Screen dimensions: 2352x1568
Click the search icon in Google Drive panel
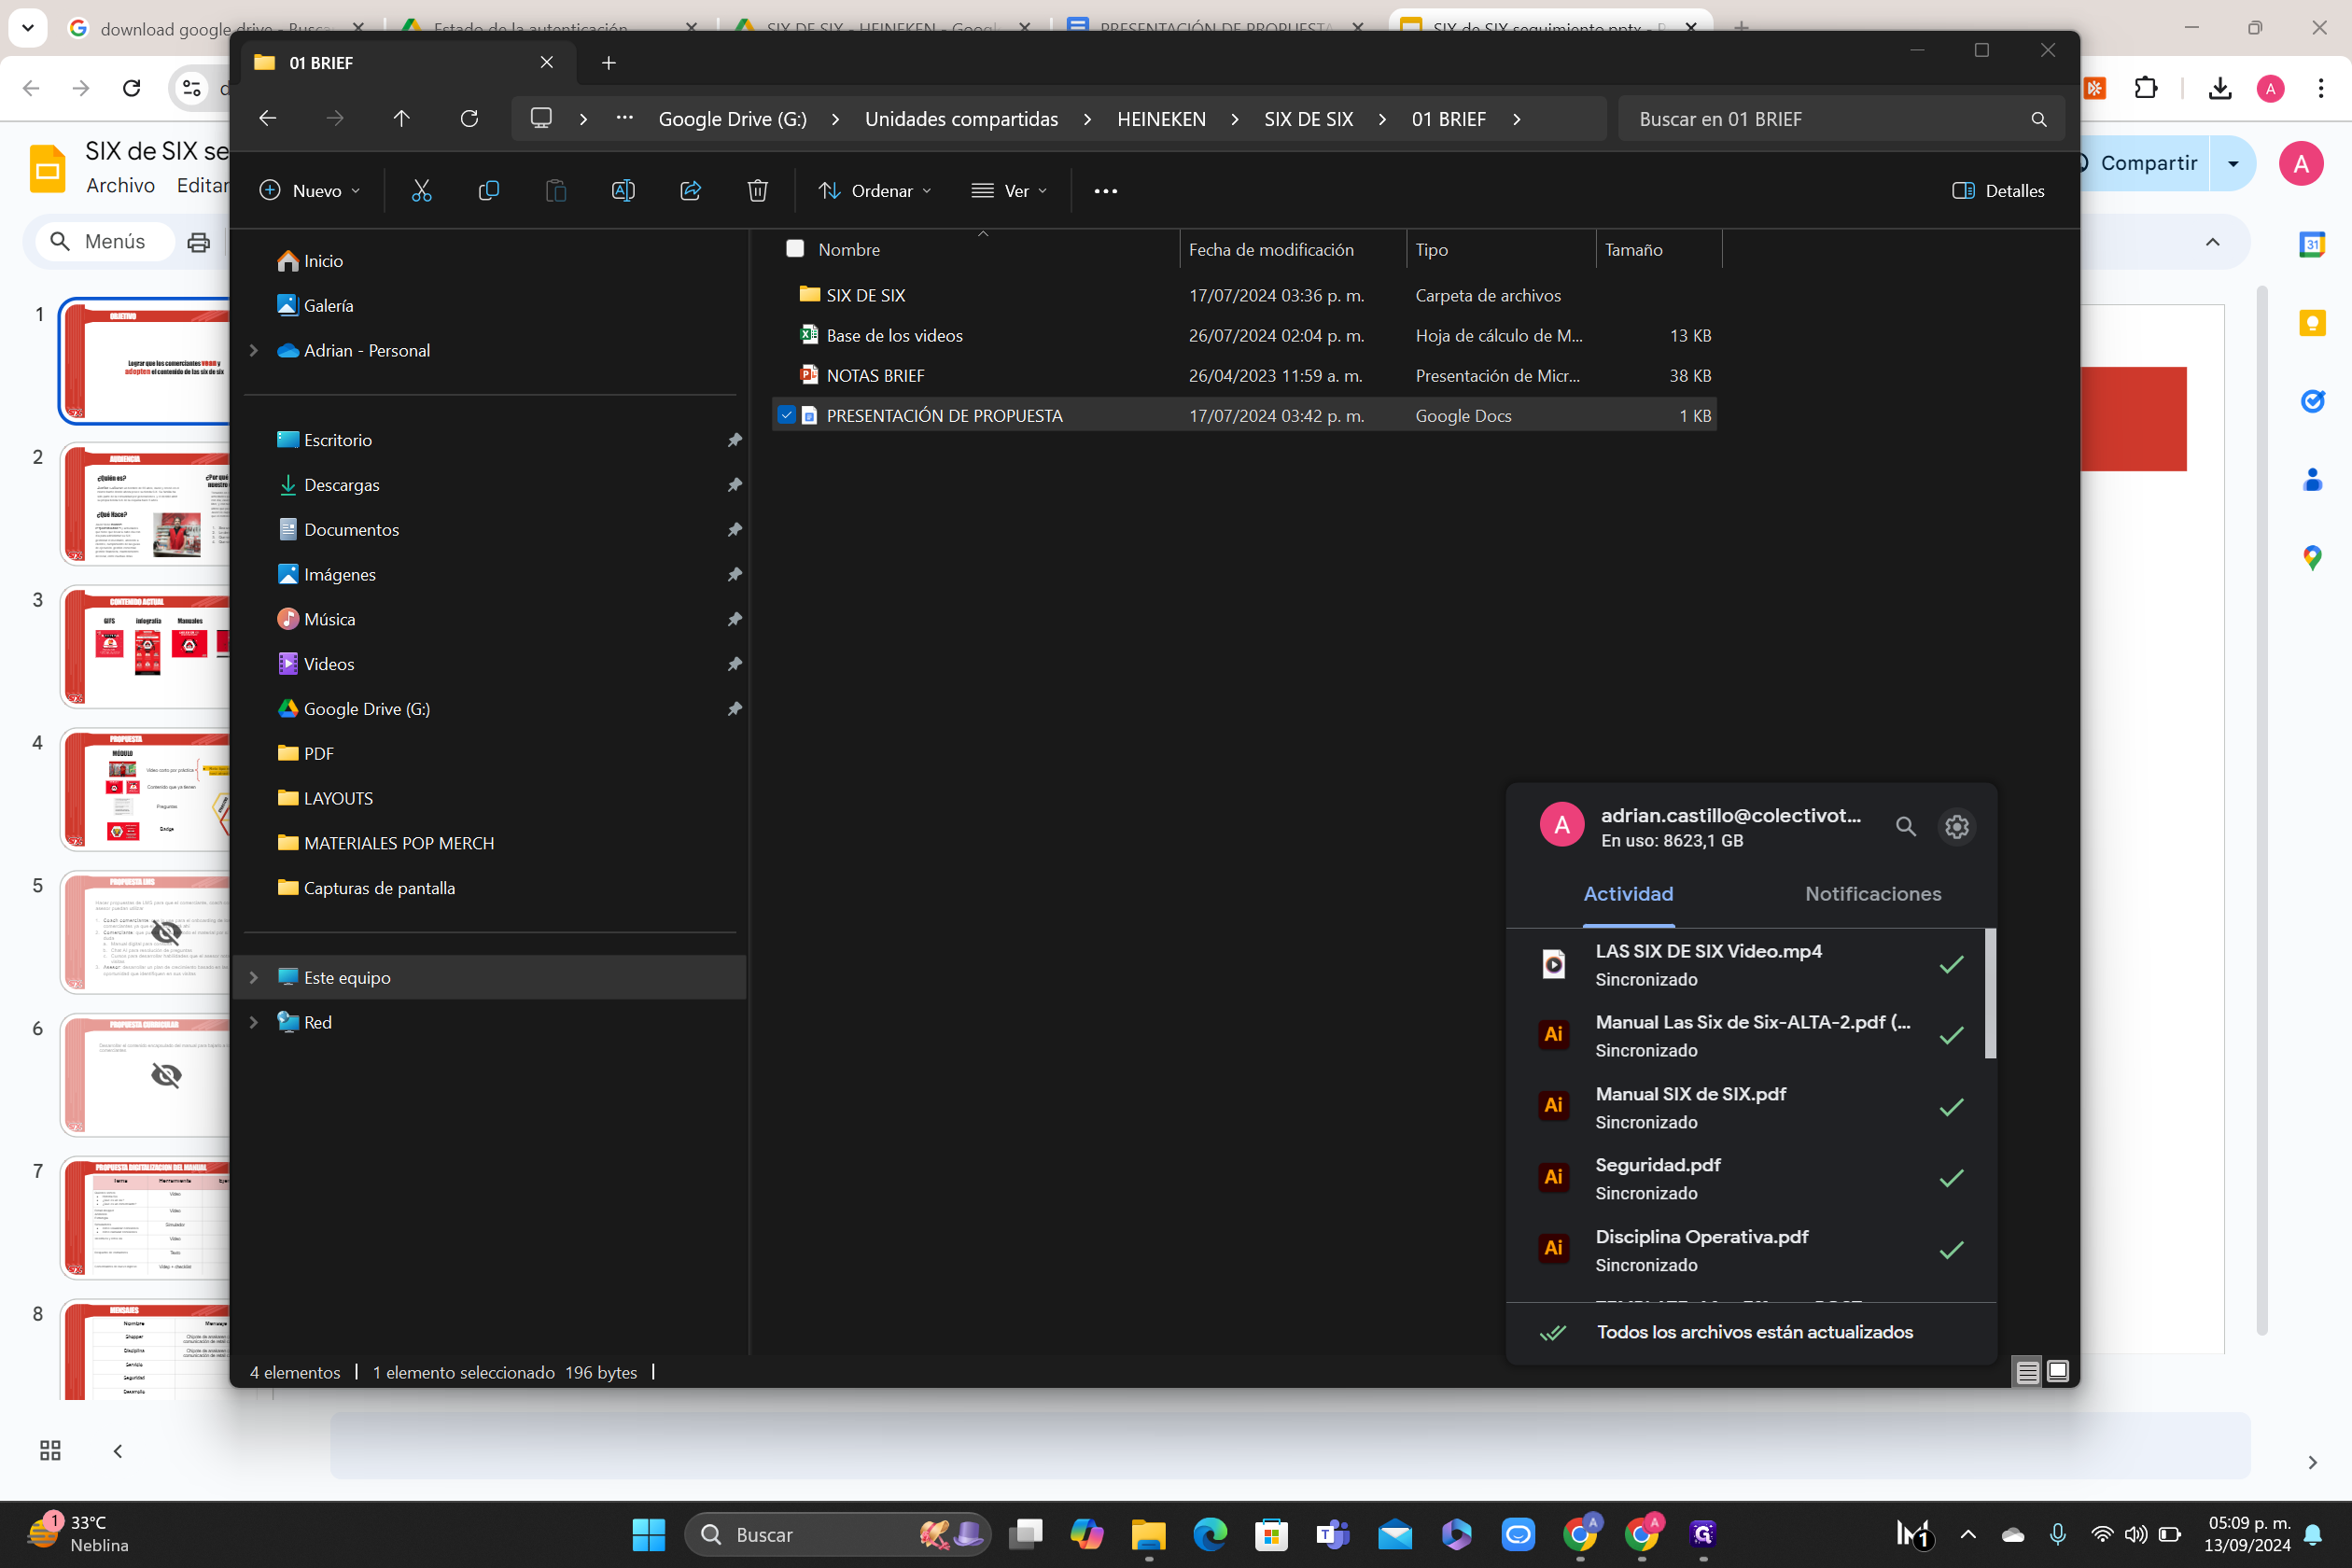pos(1905,827)
